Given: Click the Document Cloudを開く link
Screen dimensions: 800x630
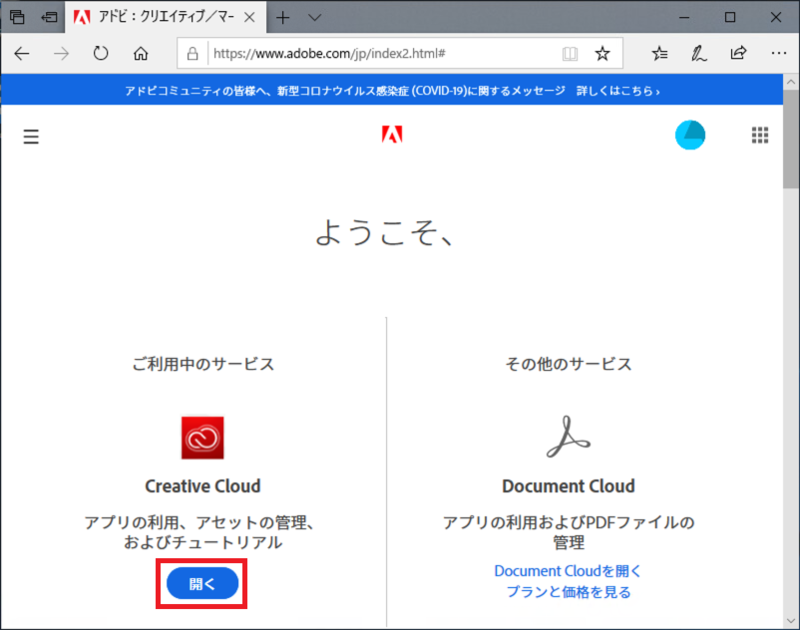Looking at the screenshot, I should [x=568, y=571].
